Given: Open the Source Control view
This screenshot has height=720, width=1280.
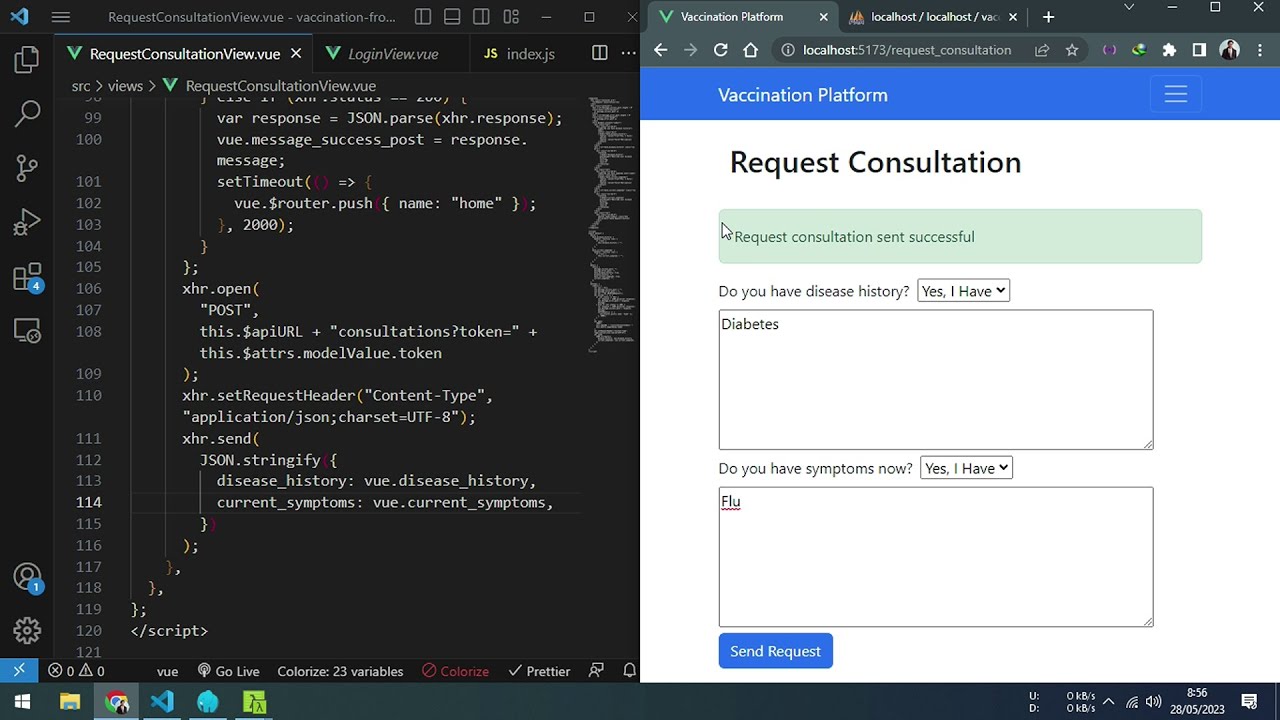Looking at the screenshot, I should click(27, 168).
